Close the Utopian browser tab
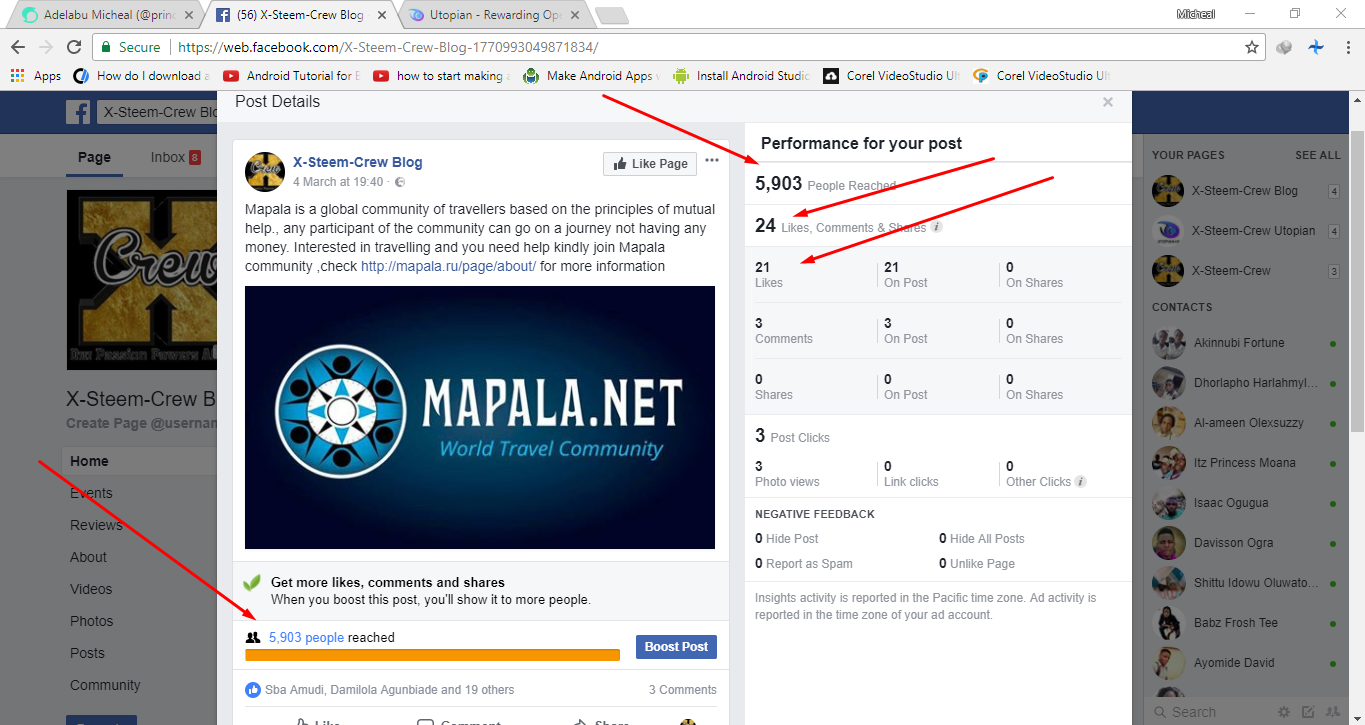This screenshot has height=725, width=1365. pos(573,15)
